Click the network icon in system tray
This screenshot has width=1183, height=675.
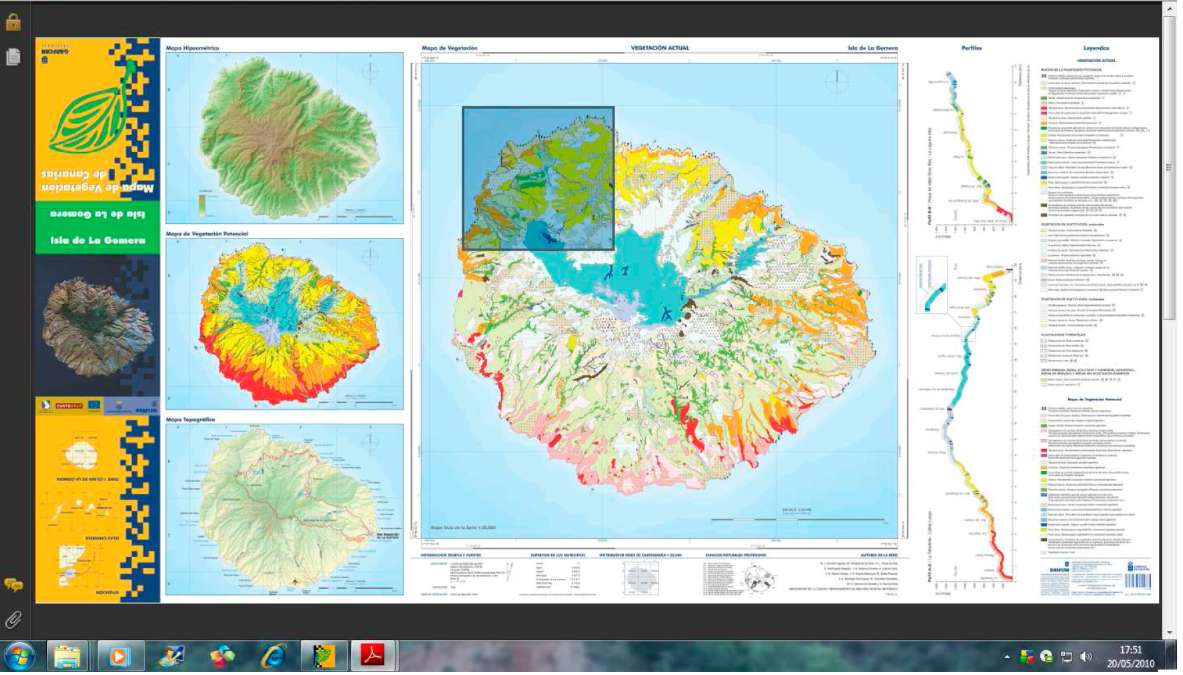(x=1066, y=657)
